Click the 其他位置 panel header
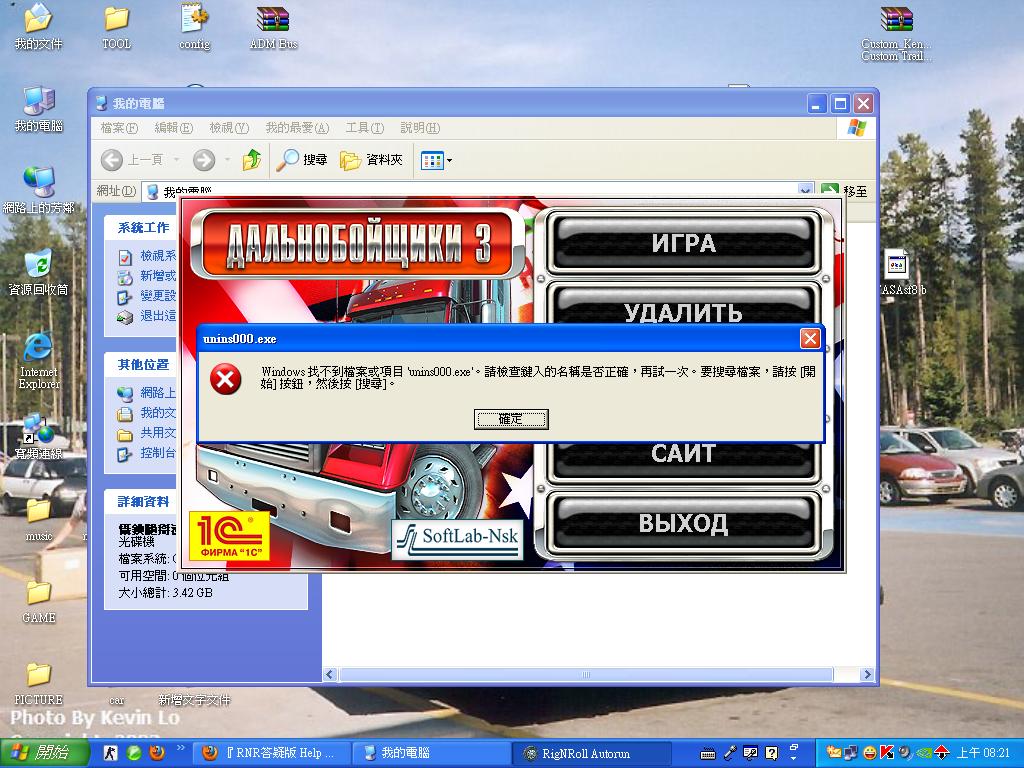The height and width of the screenshot is (768, 1024). (143, 364)
